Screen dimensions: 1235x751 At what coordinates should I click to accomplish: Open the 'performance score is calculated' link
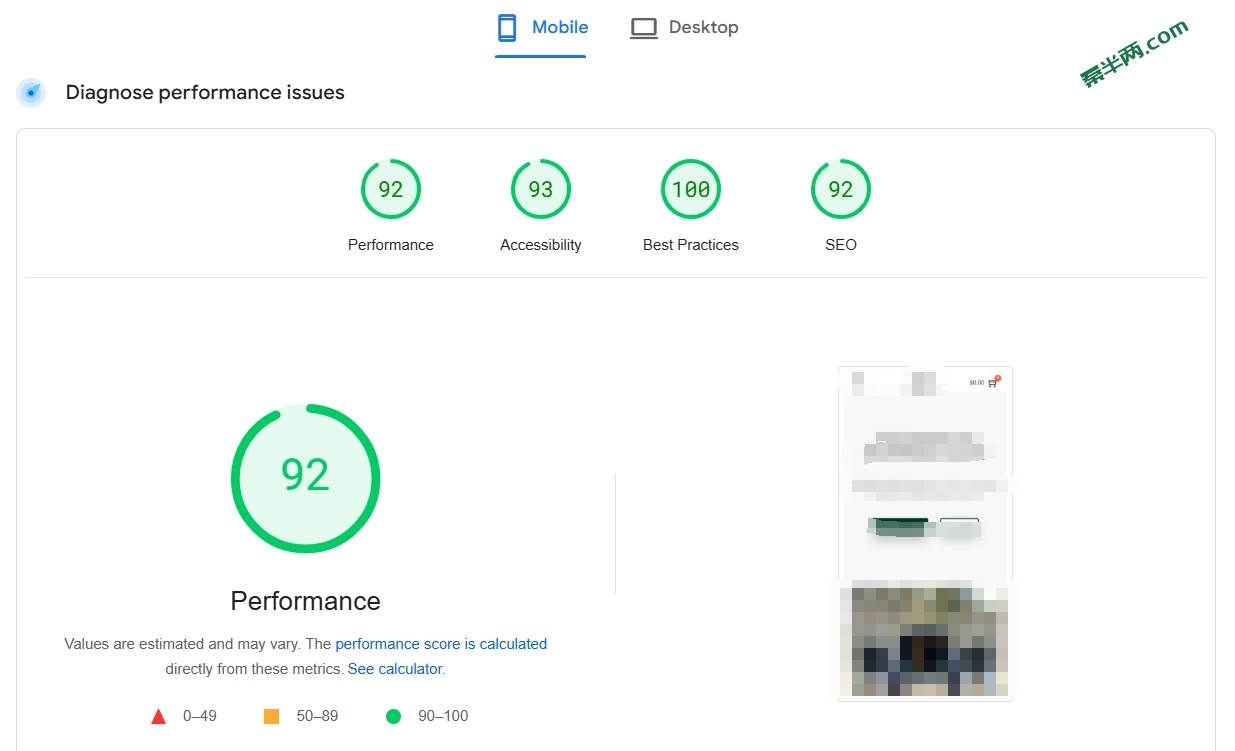(x=441, y=644)
